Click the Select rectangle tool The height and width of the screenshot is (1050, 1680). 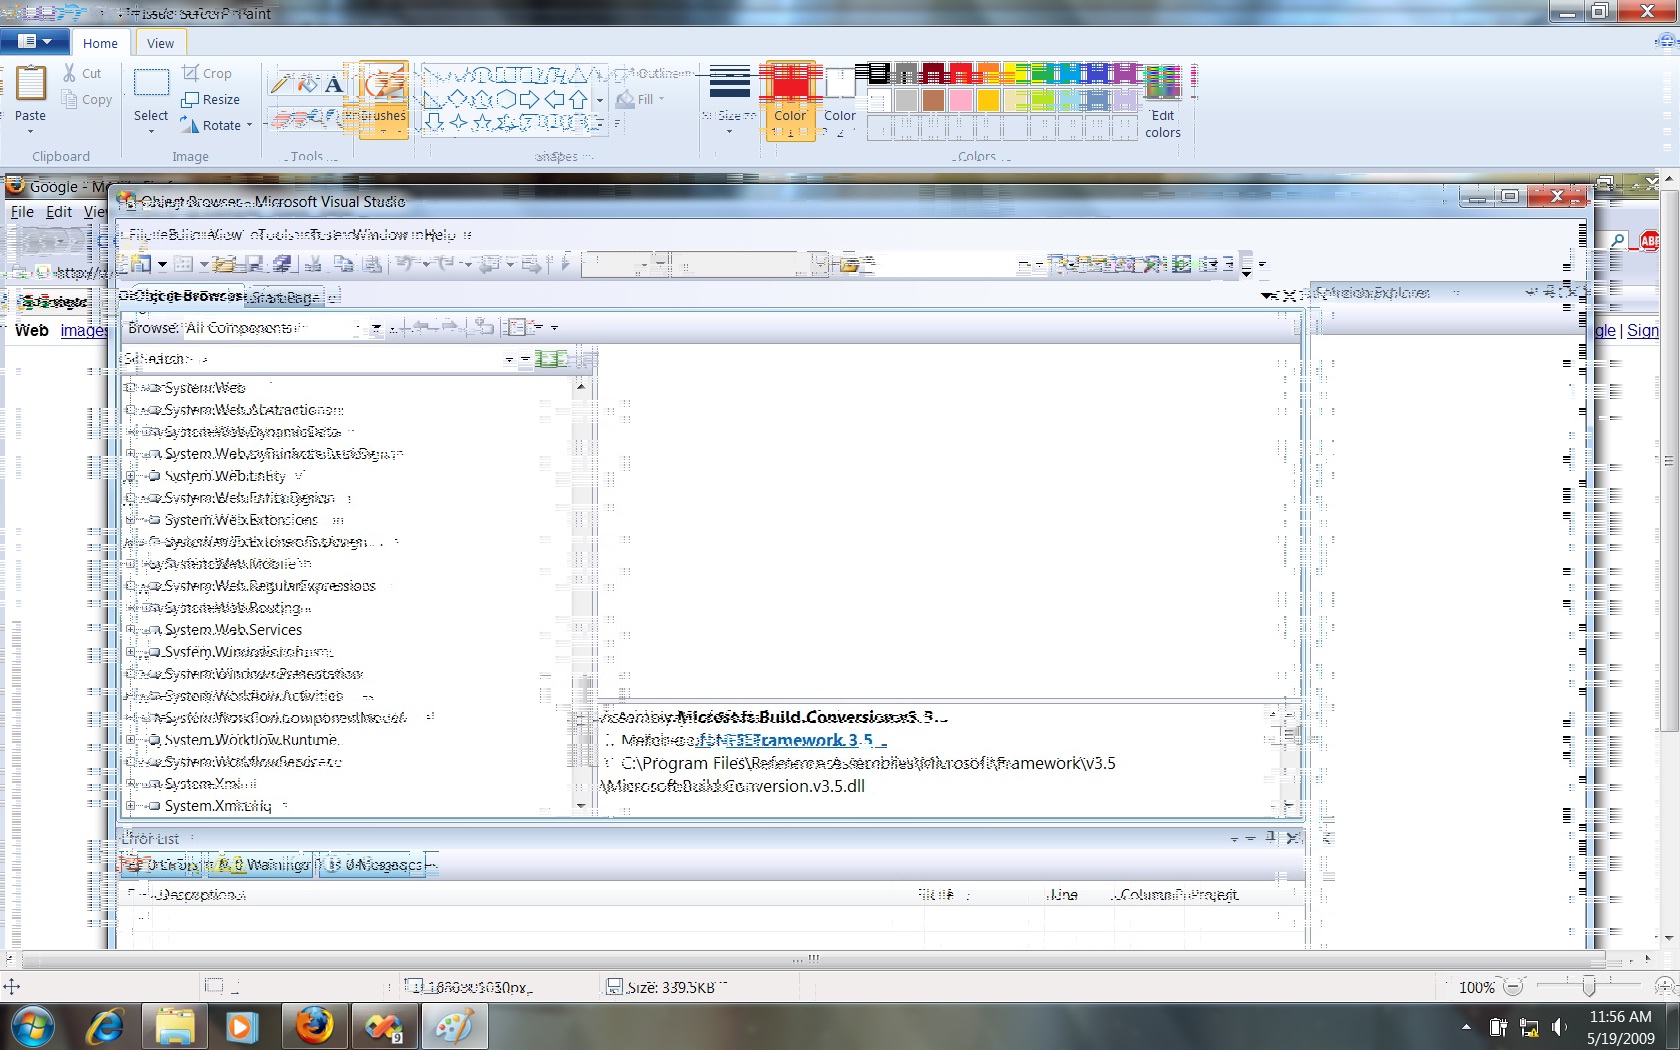pos(151,84)
